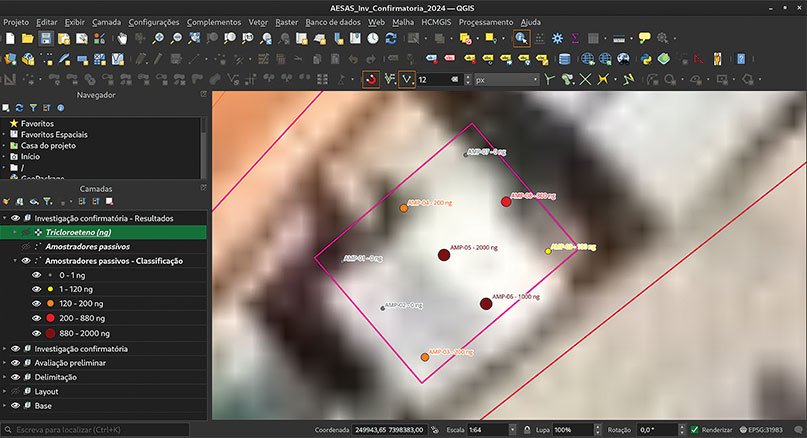Viewport: 807px width, 438px height.
Task: Expand Casa do projeto in Navegador
Action: pyautogui.click(x=4, y=146)
